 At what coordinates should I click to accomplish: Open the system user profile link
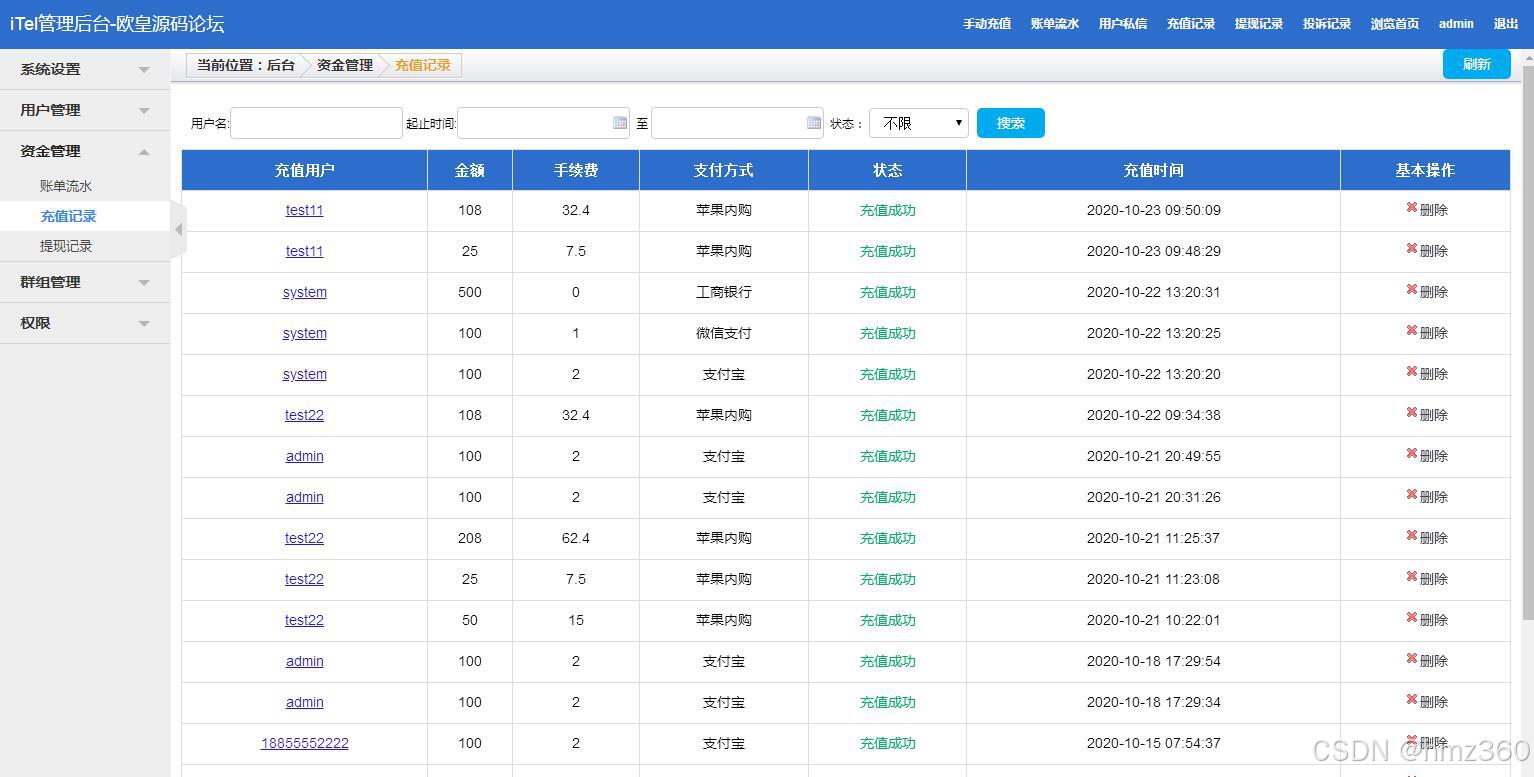(304, 292)
